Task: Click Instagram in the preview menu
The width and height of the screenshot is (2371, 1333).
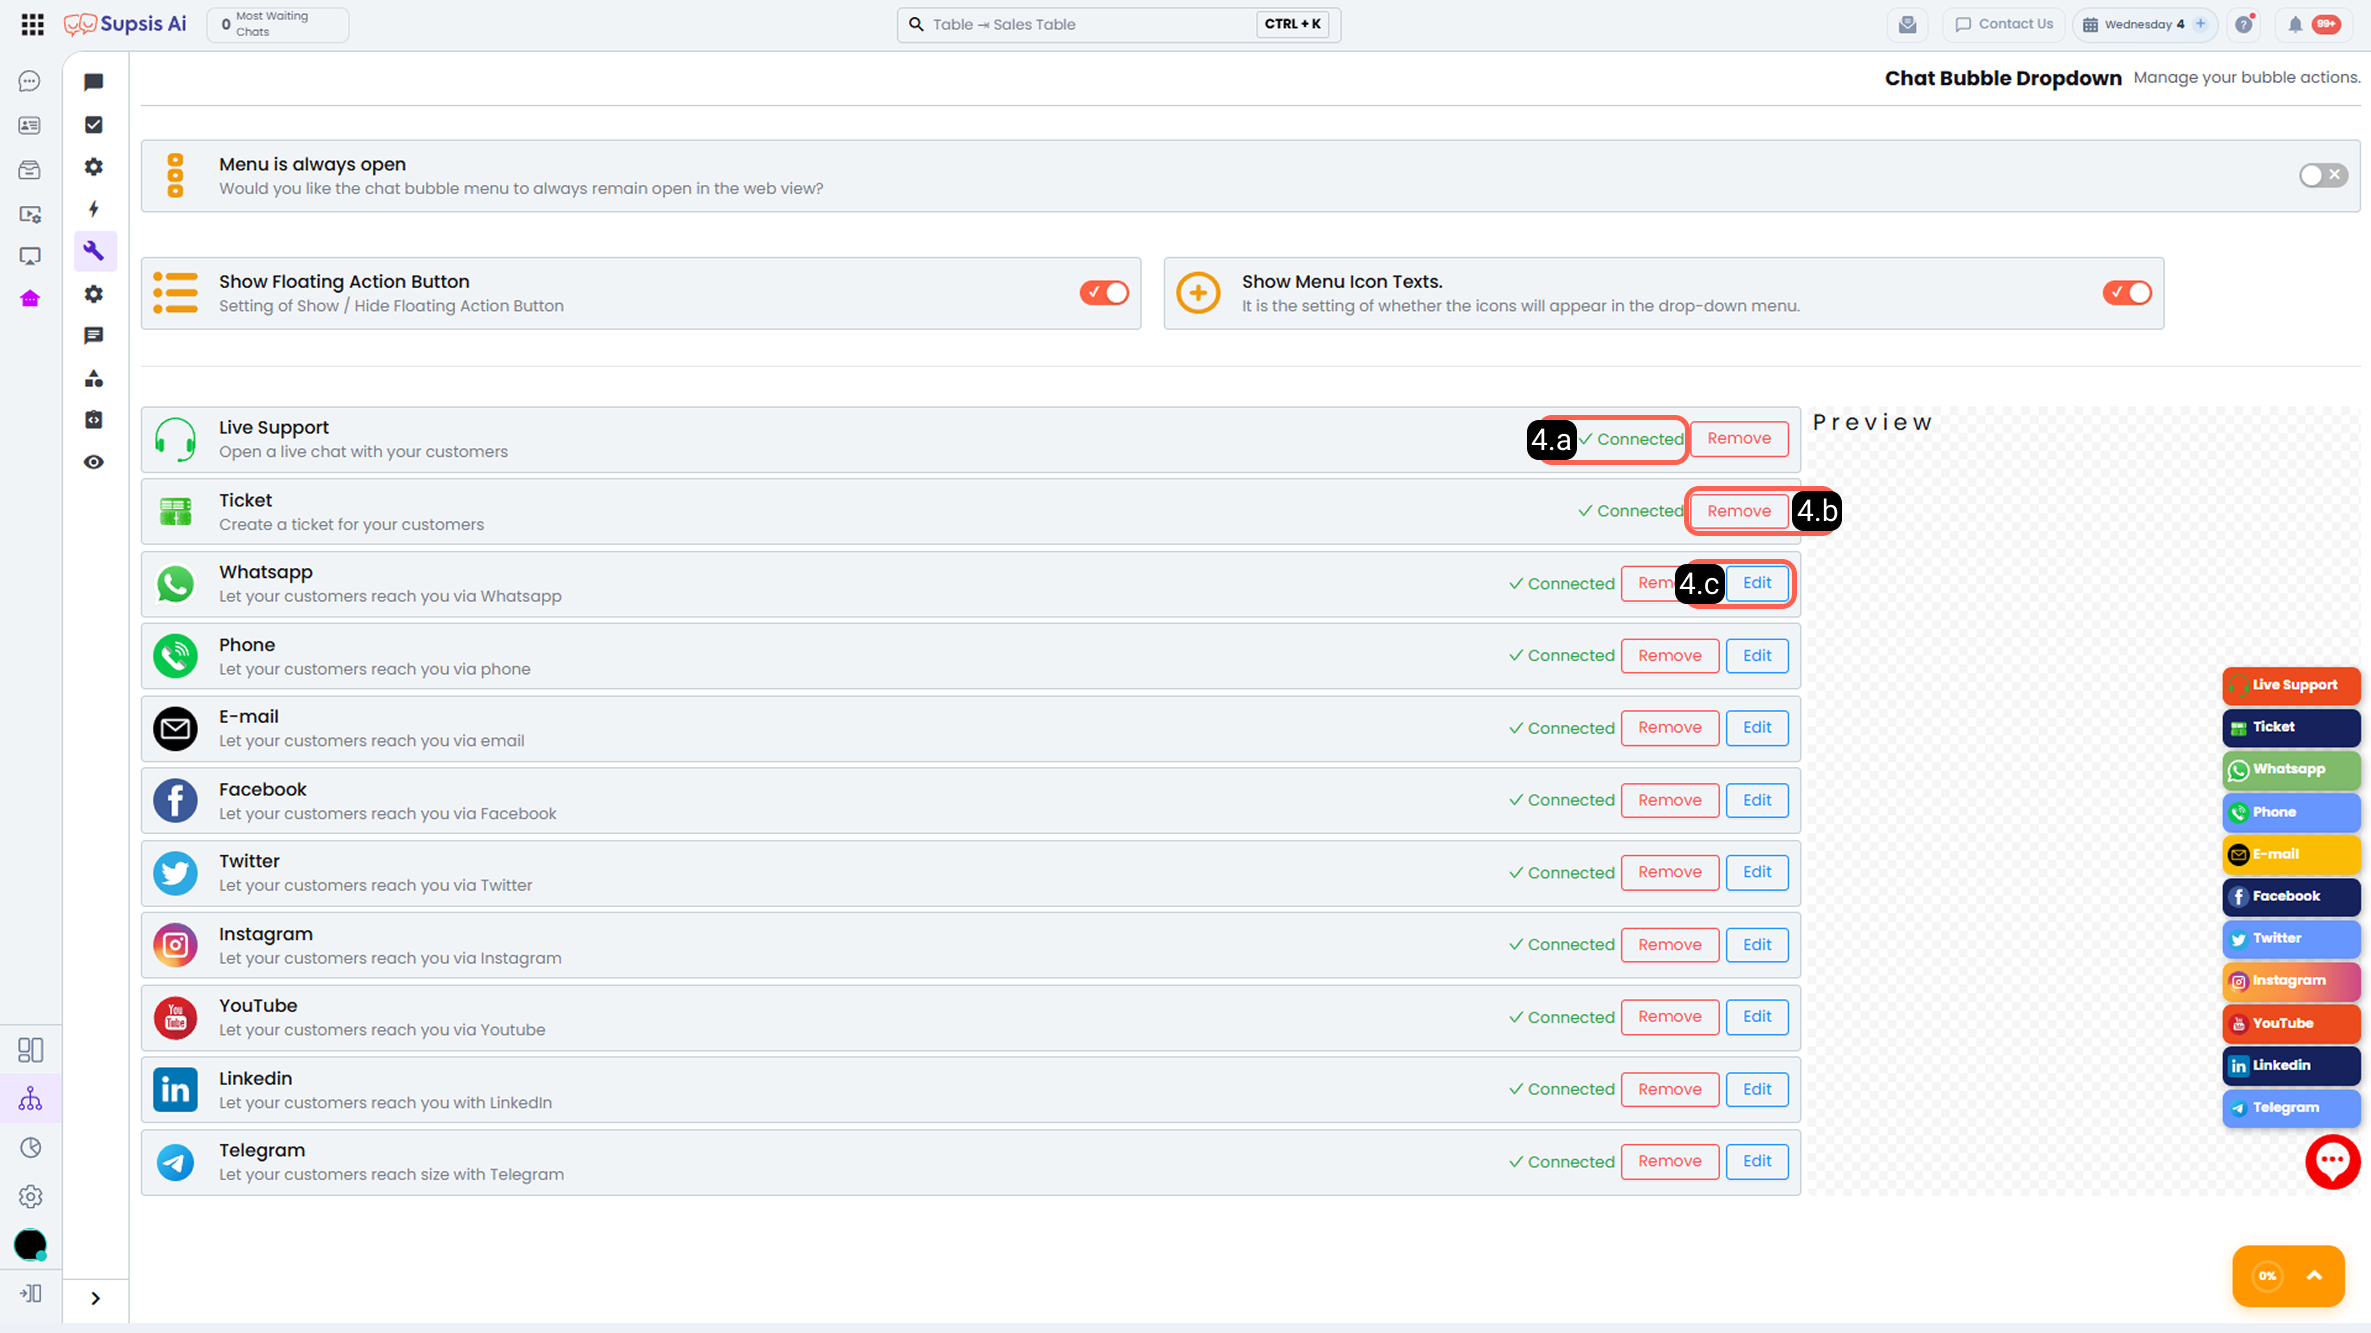Action: 2291,980
